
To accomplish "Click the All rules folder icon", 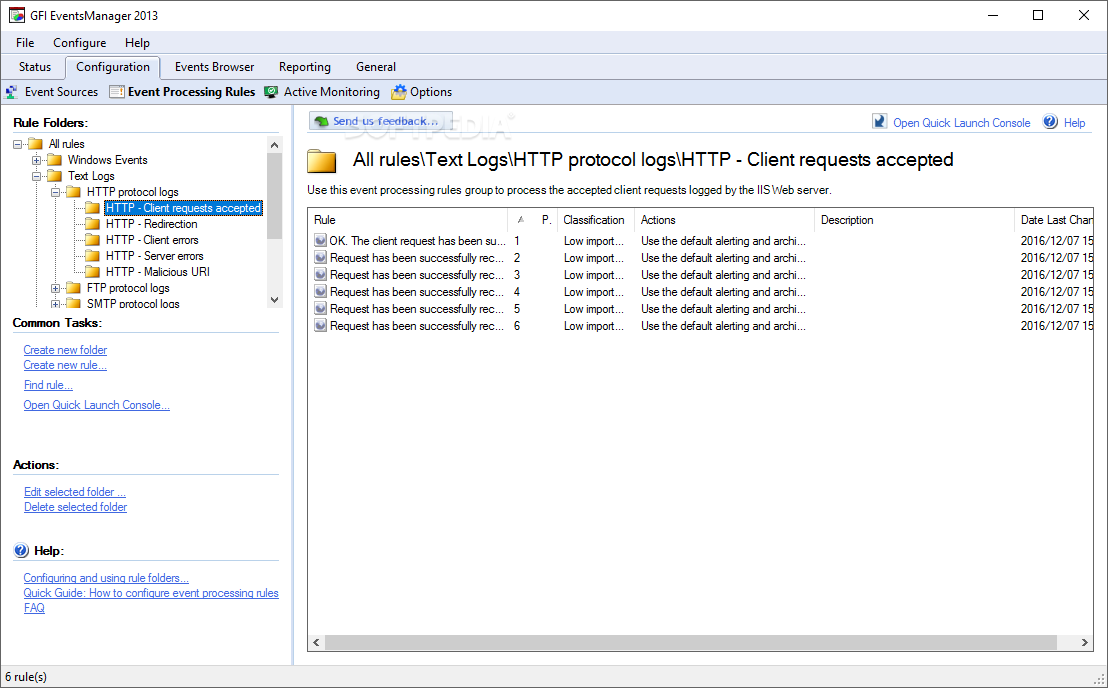I will (x=35, y=144).
